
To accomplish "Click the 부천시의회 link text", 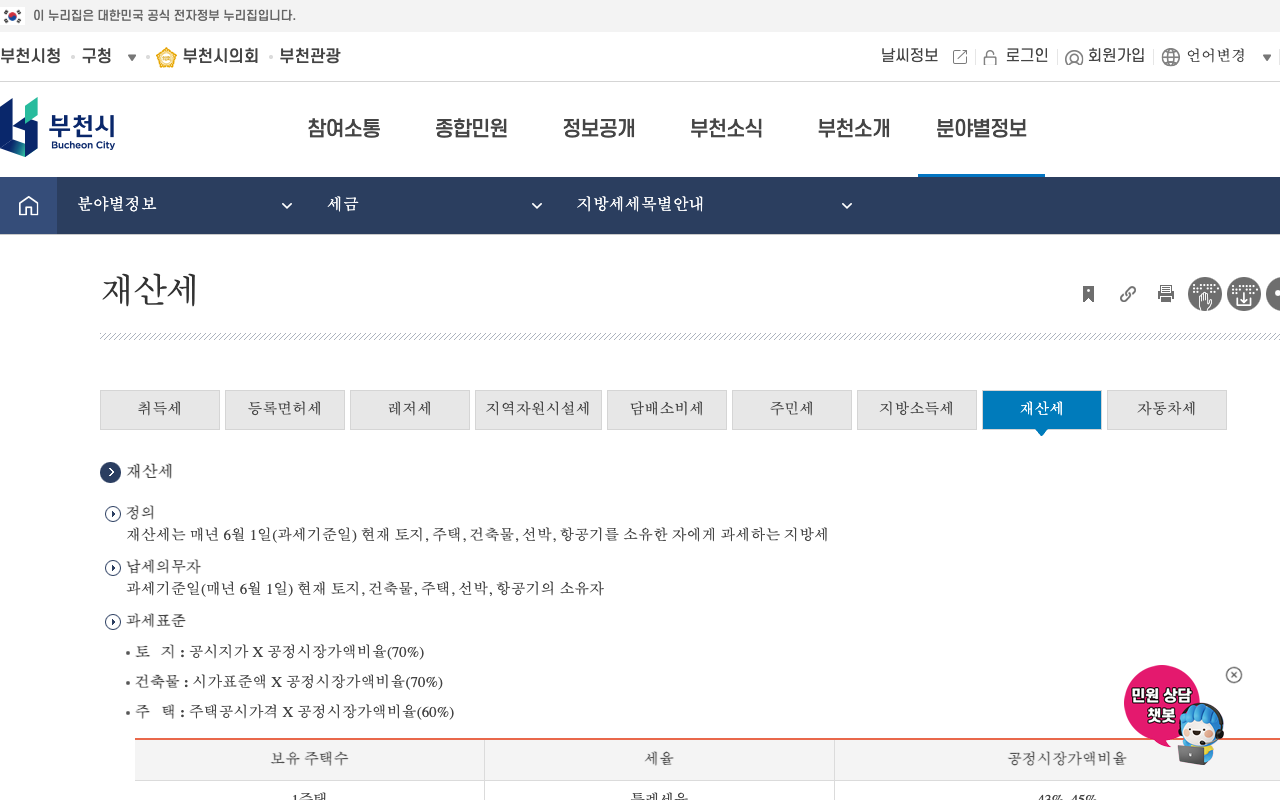I will (x=221, y=57).
